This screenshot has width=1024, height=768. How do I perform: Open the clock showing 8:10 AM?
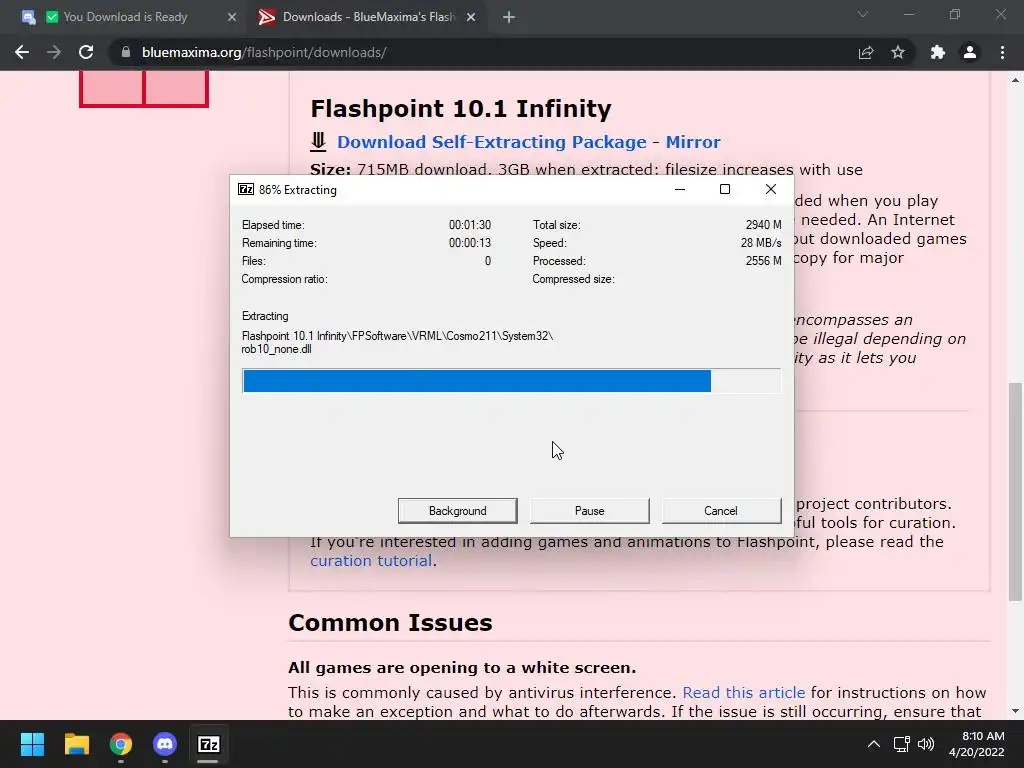976,744
